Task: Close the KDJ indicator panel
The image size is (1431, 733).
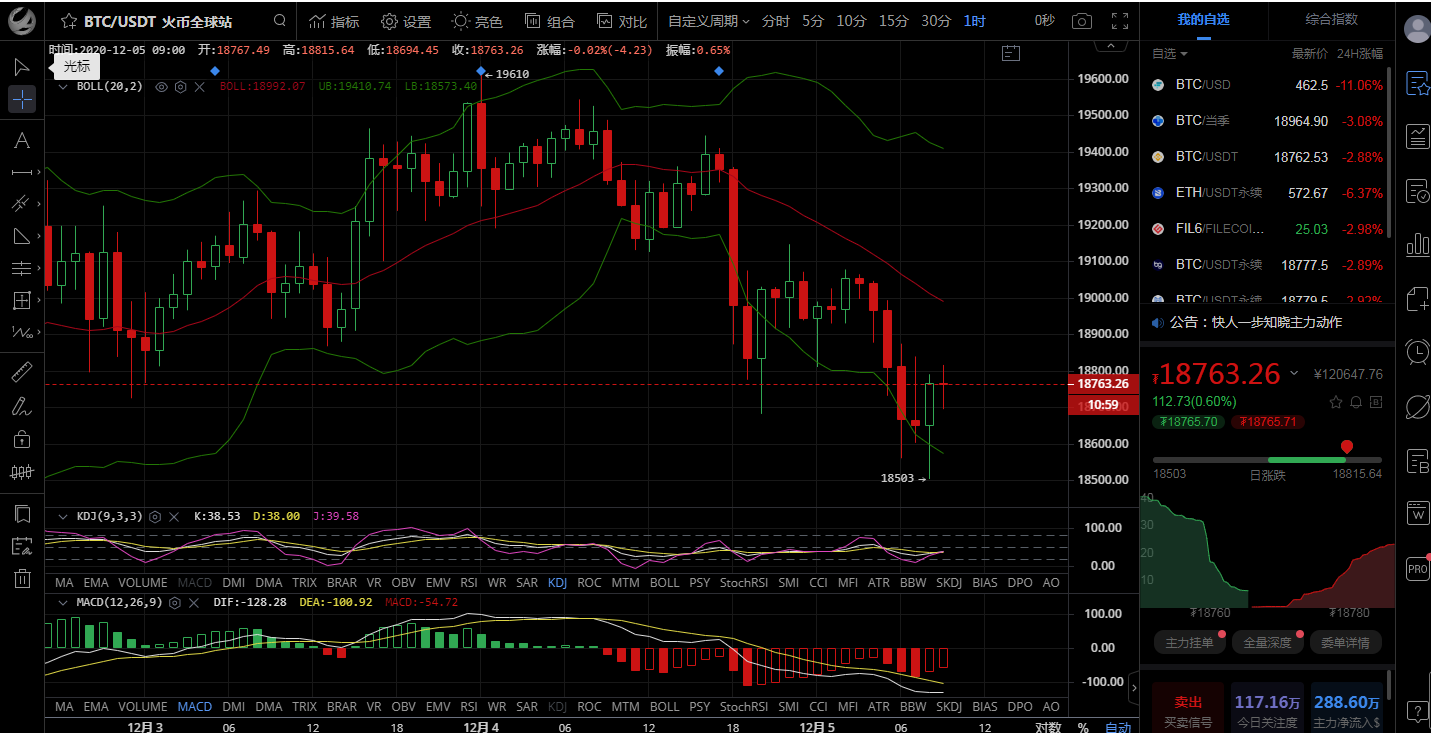Action: click(173, 516)
